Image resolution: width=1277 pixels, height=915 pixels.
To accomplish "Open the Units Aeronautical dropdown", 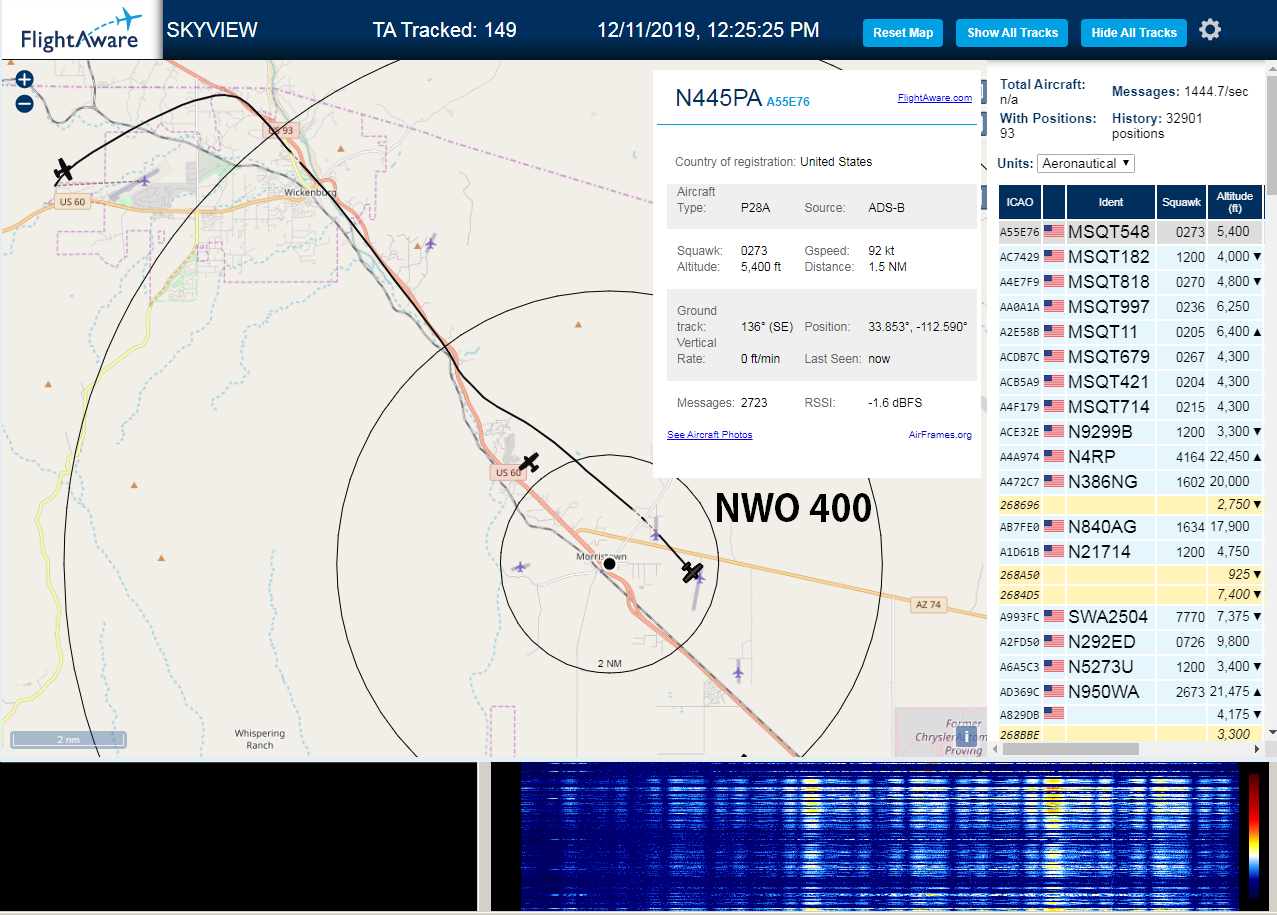I will tap(1086, 163).
